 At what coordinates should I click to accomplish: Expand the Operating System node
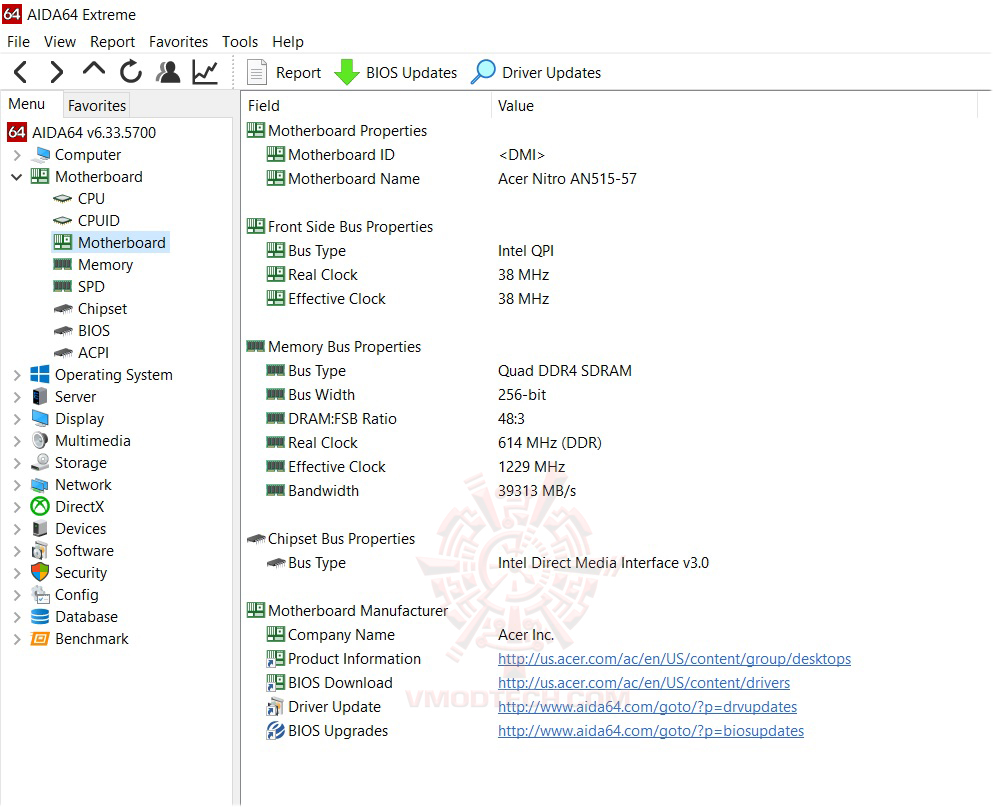coord(17,375)
